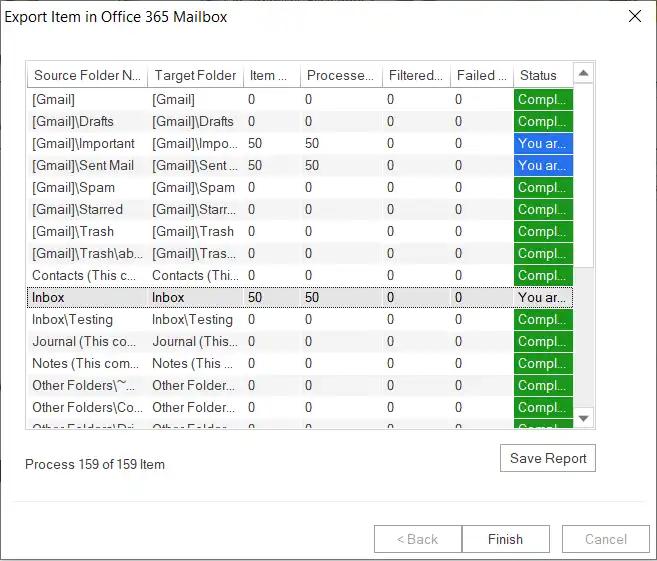Screen dimensions: 657x561
Task: Click target folder cell [Gmail]\Impo...
Action: click(195, 144)
